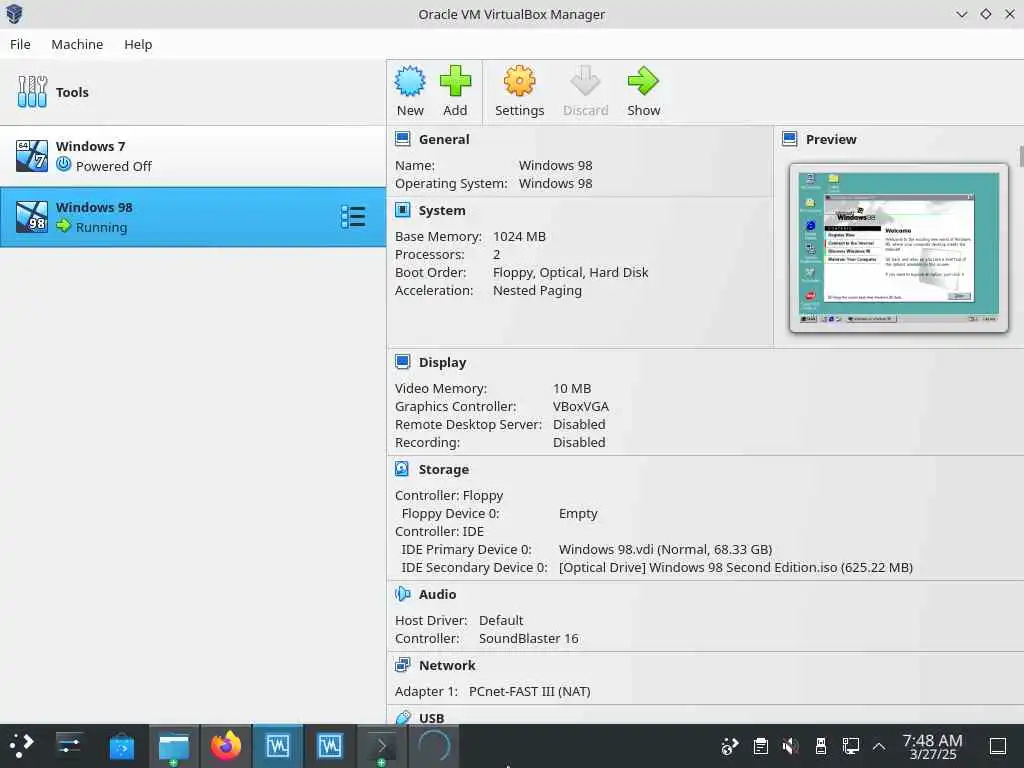Viewport: 1024px width, 768px height.
Task: Open the General settings link
Action: coord(444,139)
